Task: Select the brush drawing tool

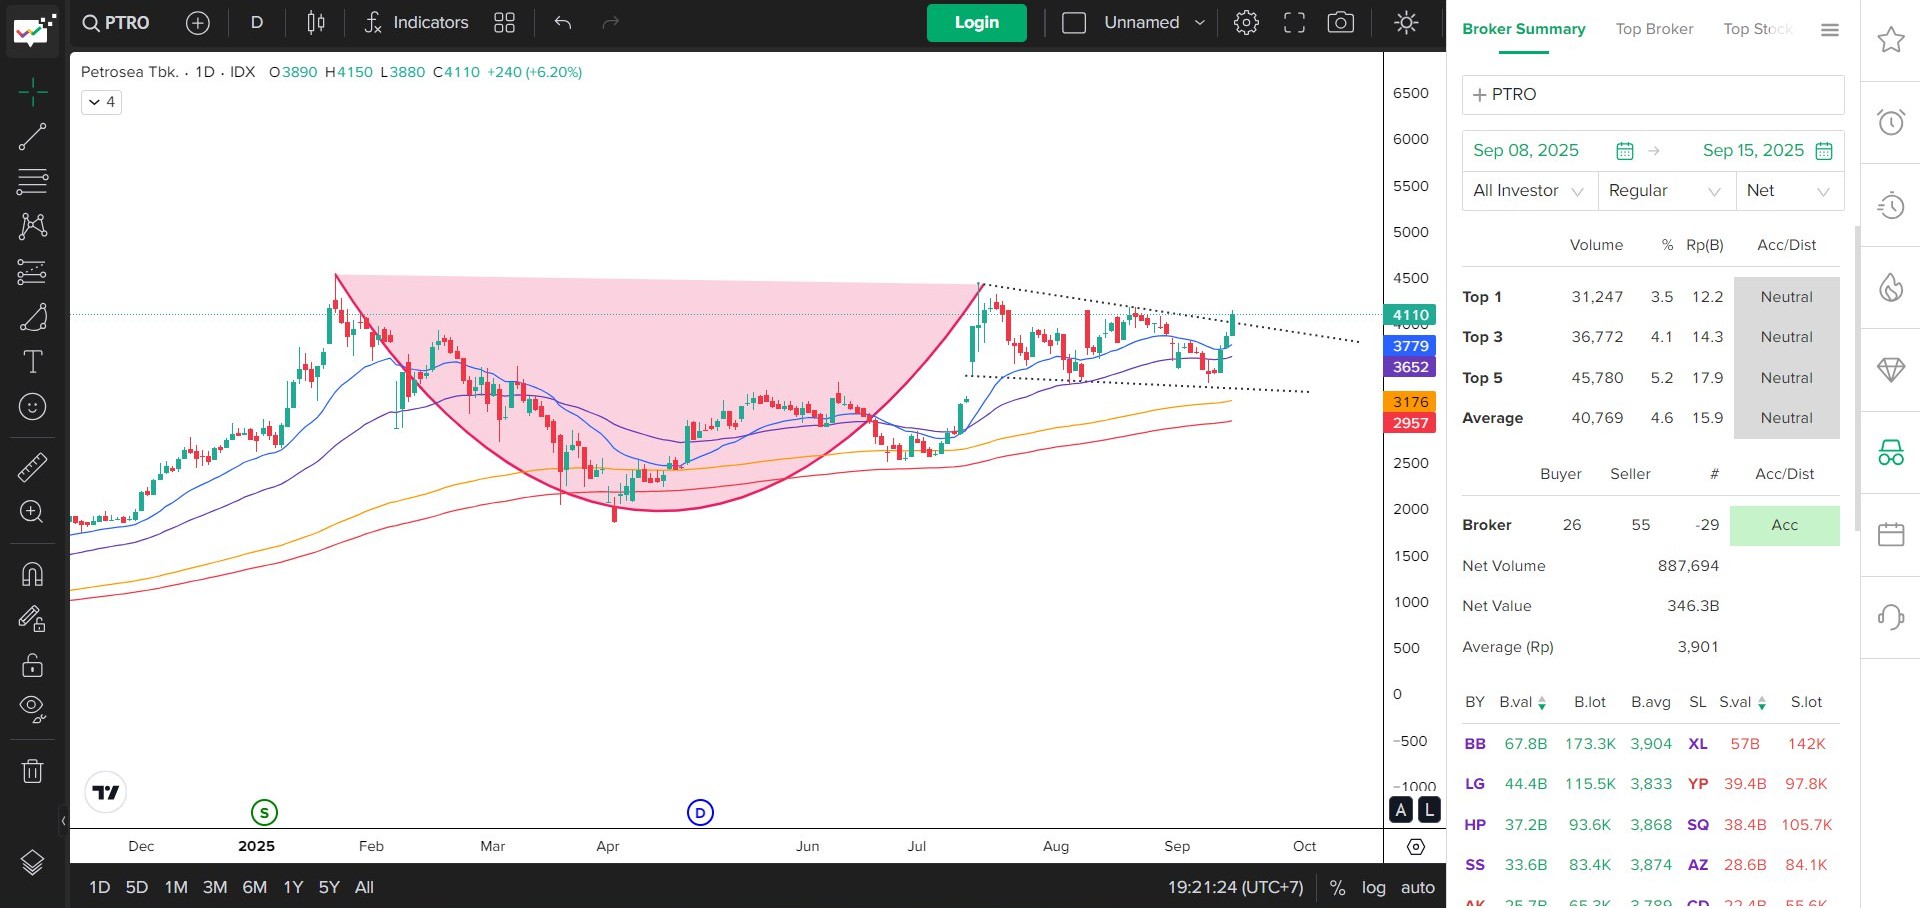Action: pyautogui.click(x=32, y=317)
